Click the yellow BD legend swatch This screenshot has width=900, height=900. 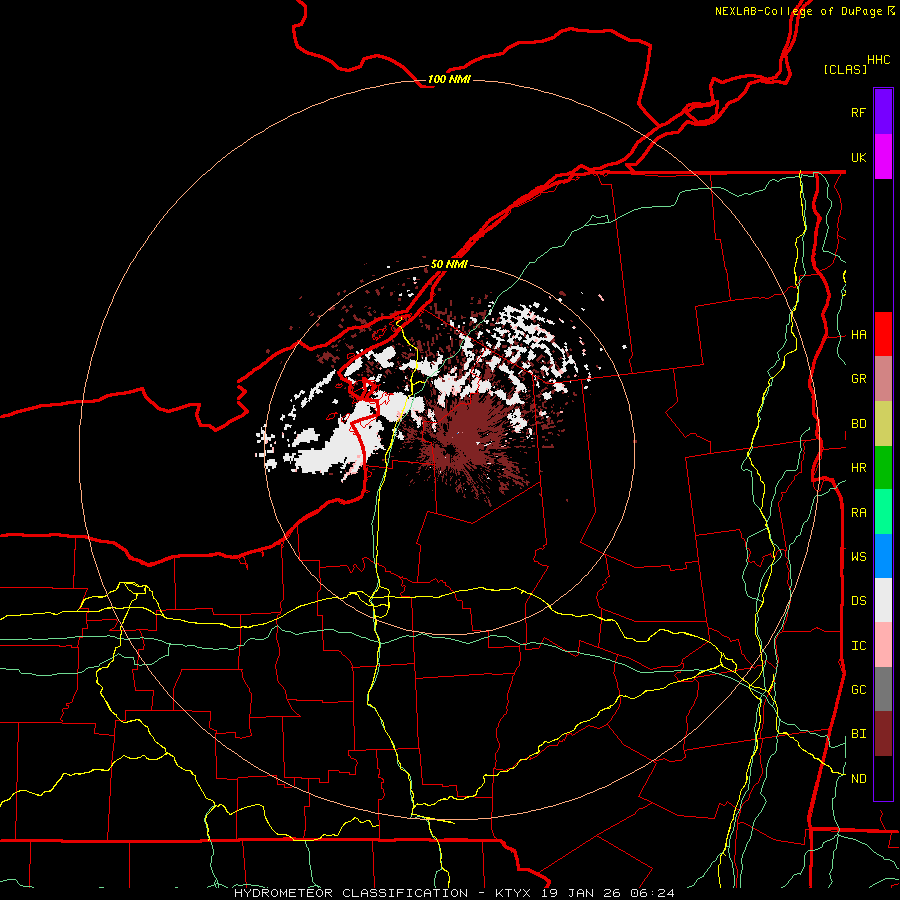883,424
